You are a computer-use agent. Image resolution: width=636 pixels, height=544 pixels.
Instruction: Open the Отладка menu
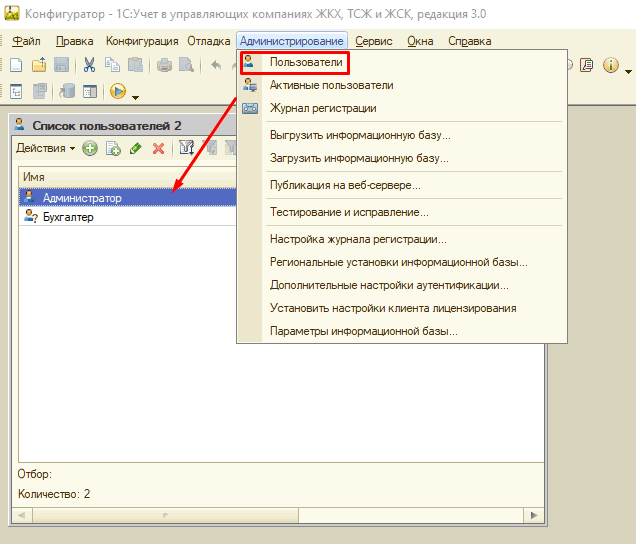click(208, 41)
